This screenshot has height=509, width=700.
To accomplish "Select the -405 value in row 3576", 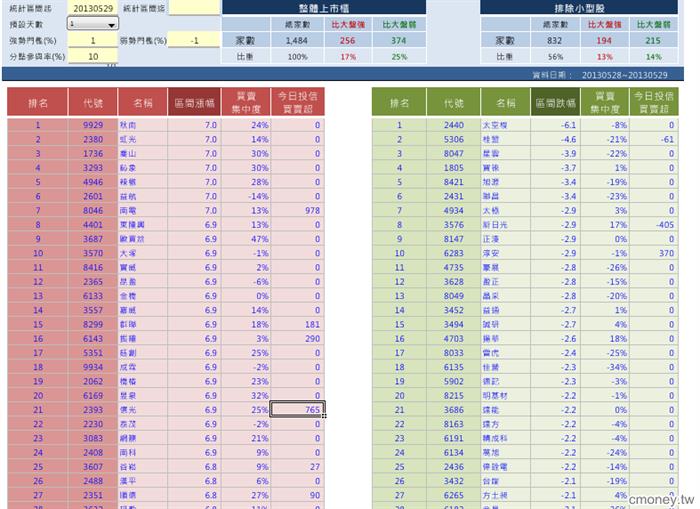I will (654, 225).
